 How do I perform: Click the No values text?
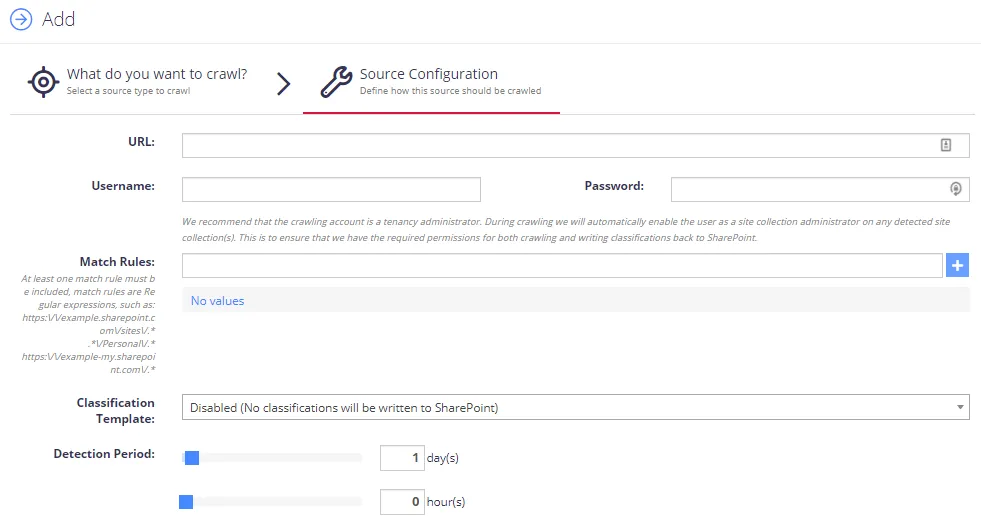click(217, 301)
